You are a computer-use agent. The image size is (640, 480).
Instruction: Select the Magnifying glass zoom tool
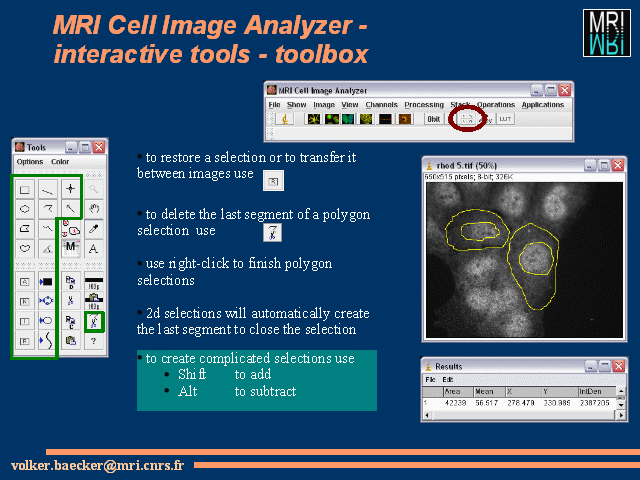point(94,189)
